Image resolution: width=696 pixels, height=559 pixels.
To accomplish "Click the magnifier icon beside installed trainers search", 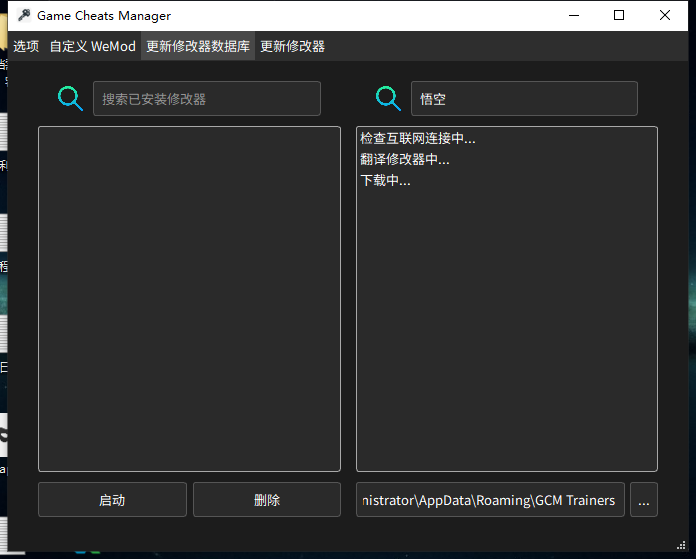I will point(70,98).
